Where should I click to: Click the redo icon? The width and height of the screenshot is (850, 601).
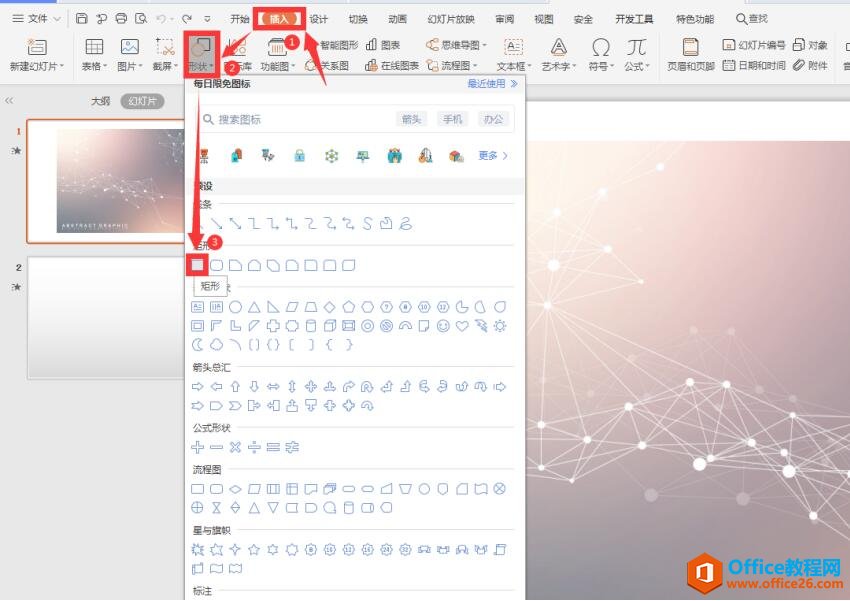tap(187, 19)
